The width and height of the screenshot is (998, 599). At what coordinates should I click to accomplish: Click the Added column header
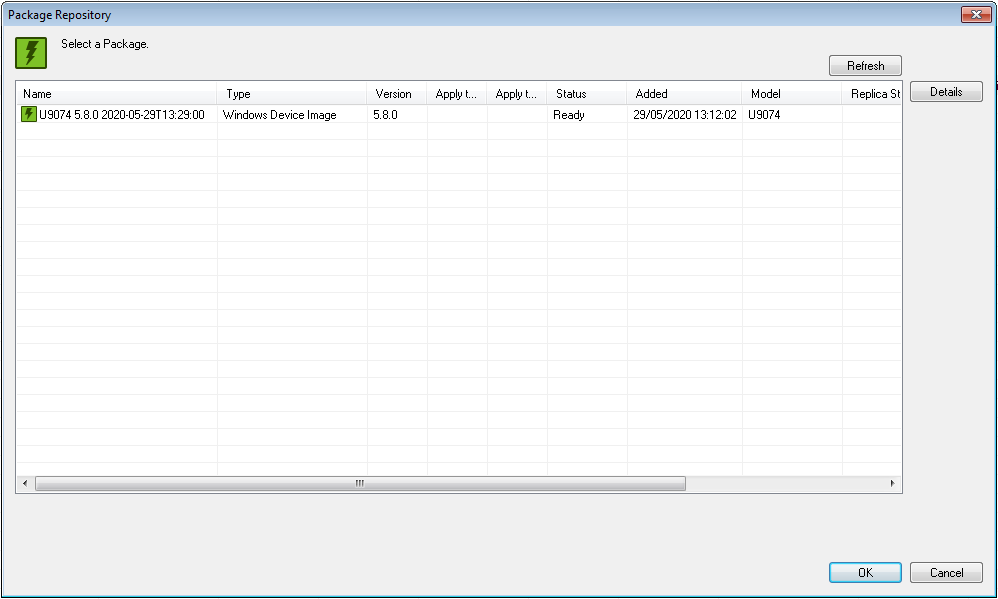point(684,94)
